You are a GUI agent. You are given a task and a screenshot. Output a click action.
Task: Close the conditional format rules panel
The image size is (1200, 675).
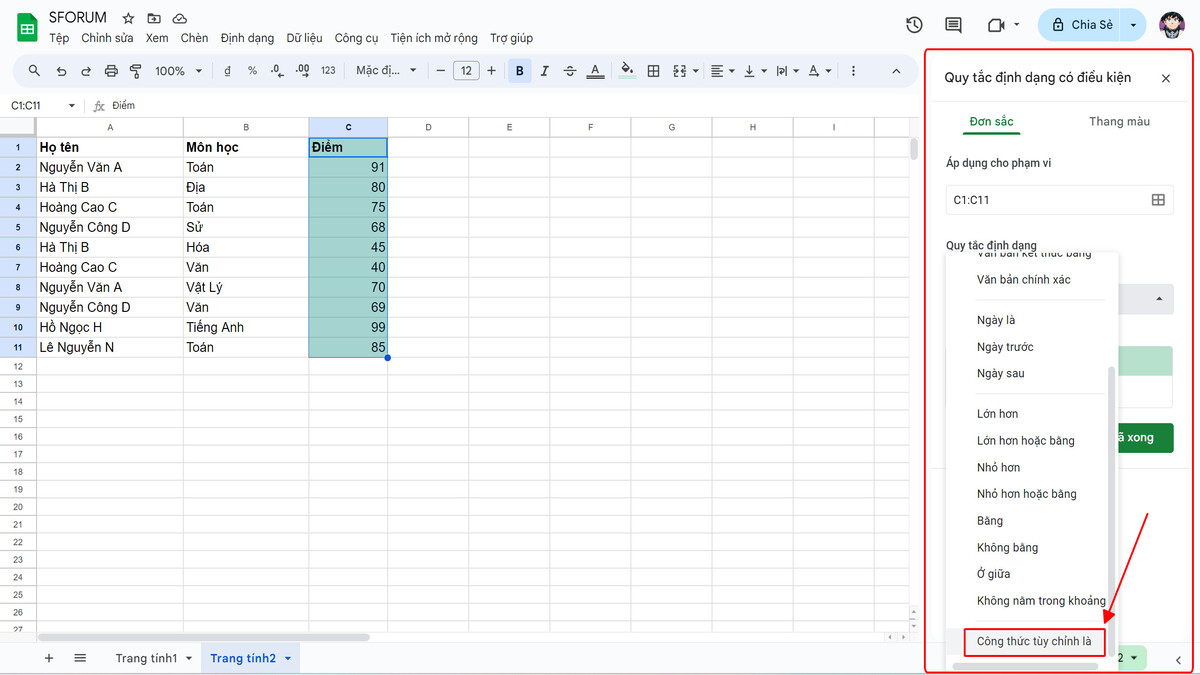click(1166, 78)
